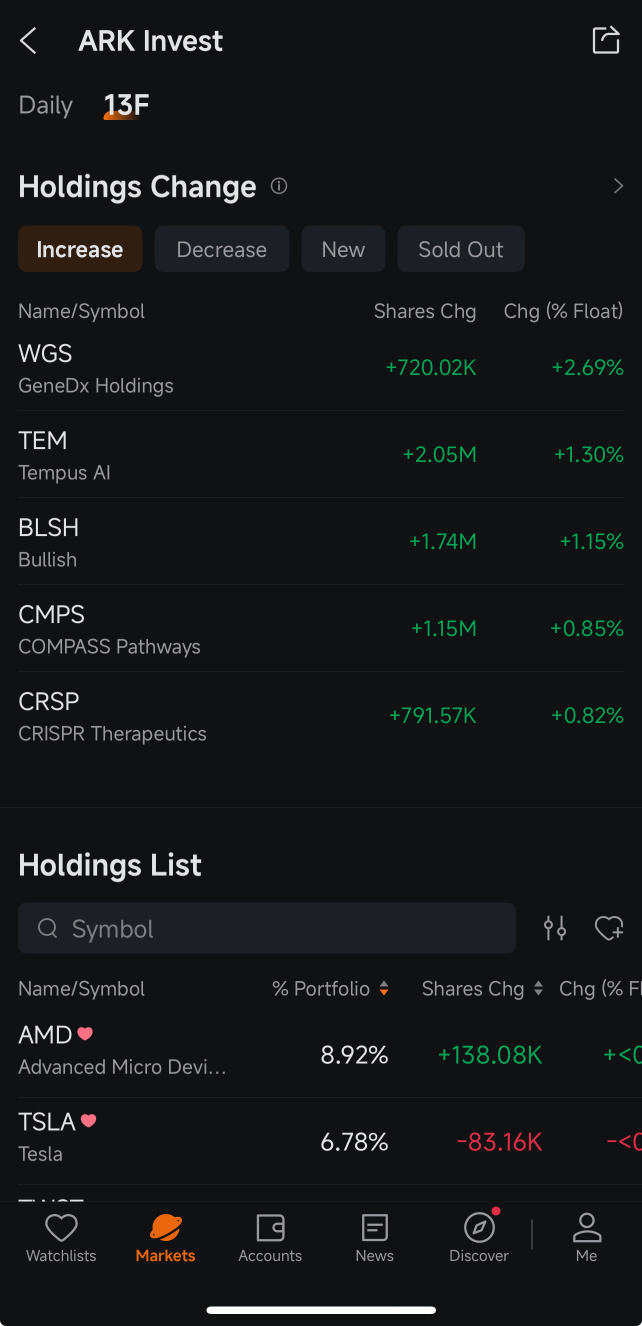The width and height of the screenshot is (642, 1326).
Task: Sort by the Shares Chg column arrows
Action: pos(538,988)
